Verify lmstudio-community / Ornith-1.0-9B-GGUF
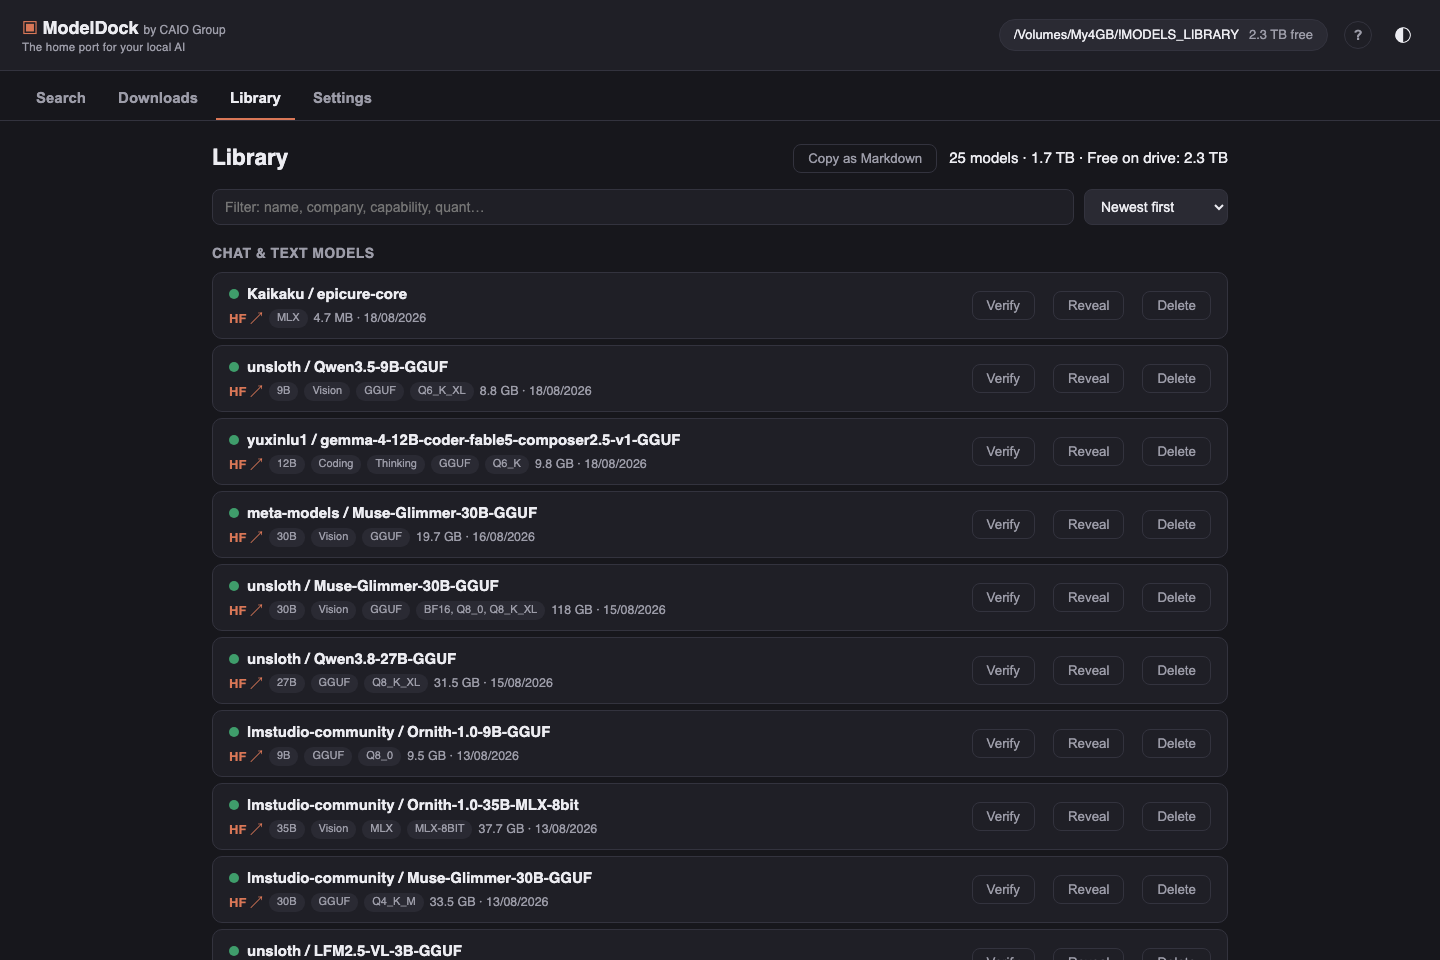 point(1003,744)
